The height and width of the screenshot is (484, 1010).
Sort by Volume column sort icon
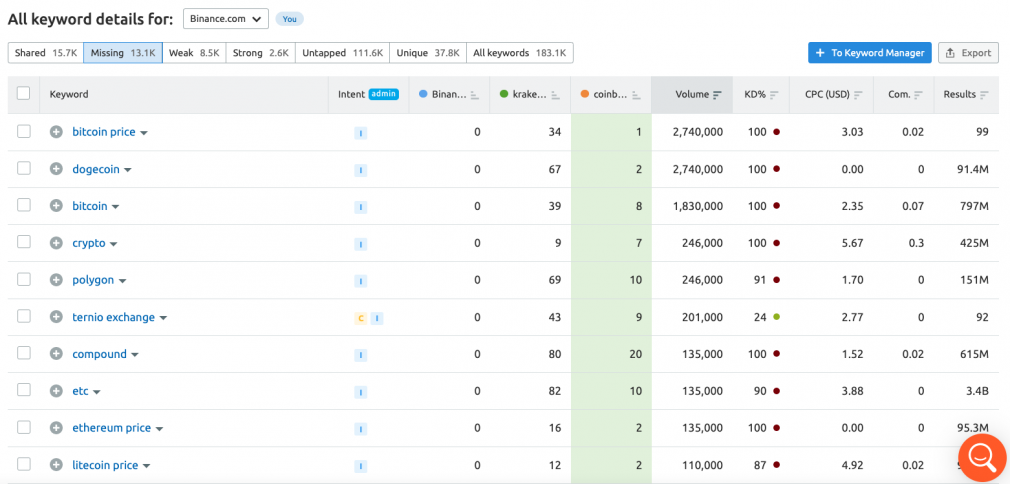[717, 95]
